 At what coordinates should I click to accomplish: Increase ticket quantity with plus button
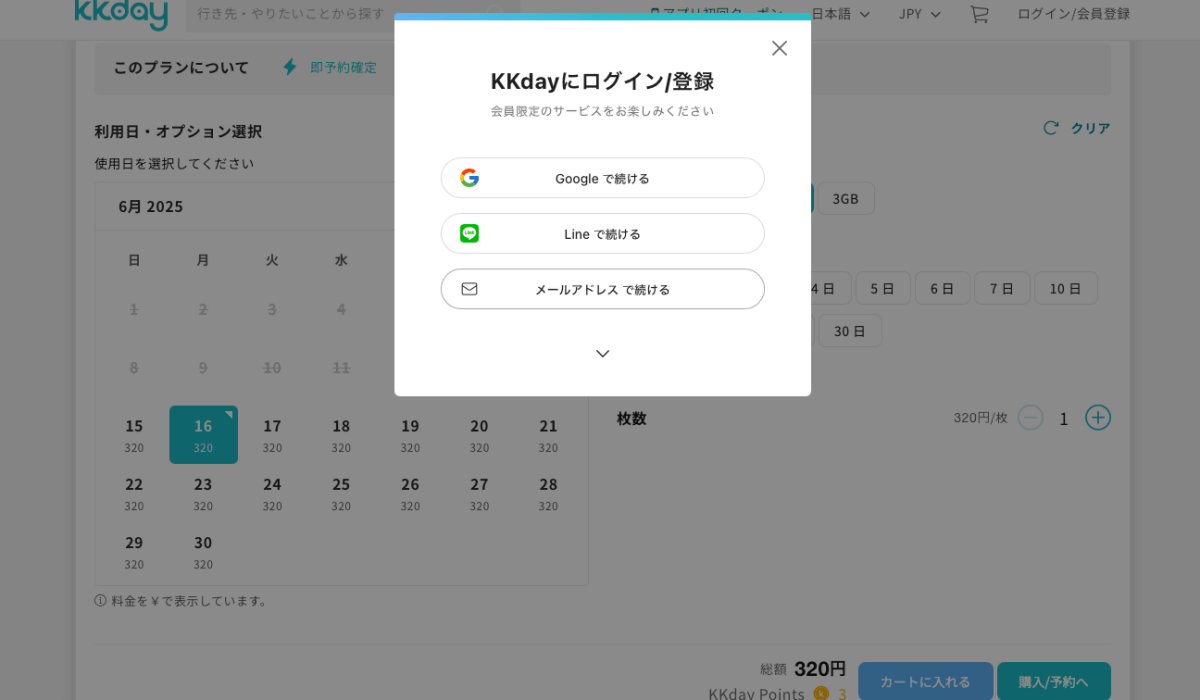point(1098,418)
